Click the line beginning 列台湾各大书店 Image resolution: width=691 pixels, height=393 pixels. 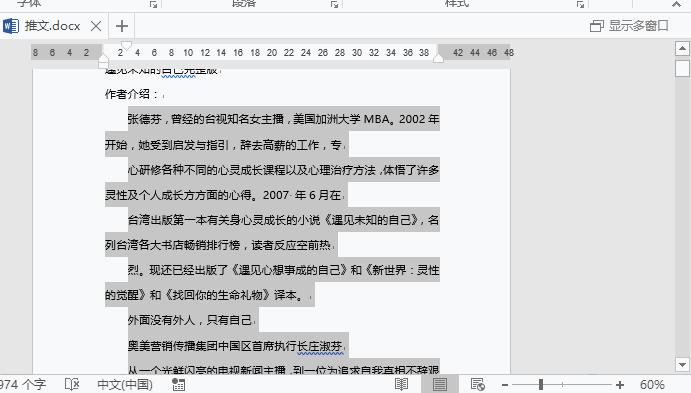tap(218, 245)
